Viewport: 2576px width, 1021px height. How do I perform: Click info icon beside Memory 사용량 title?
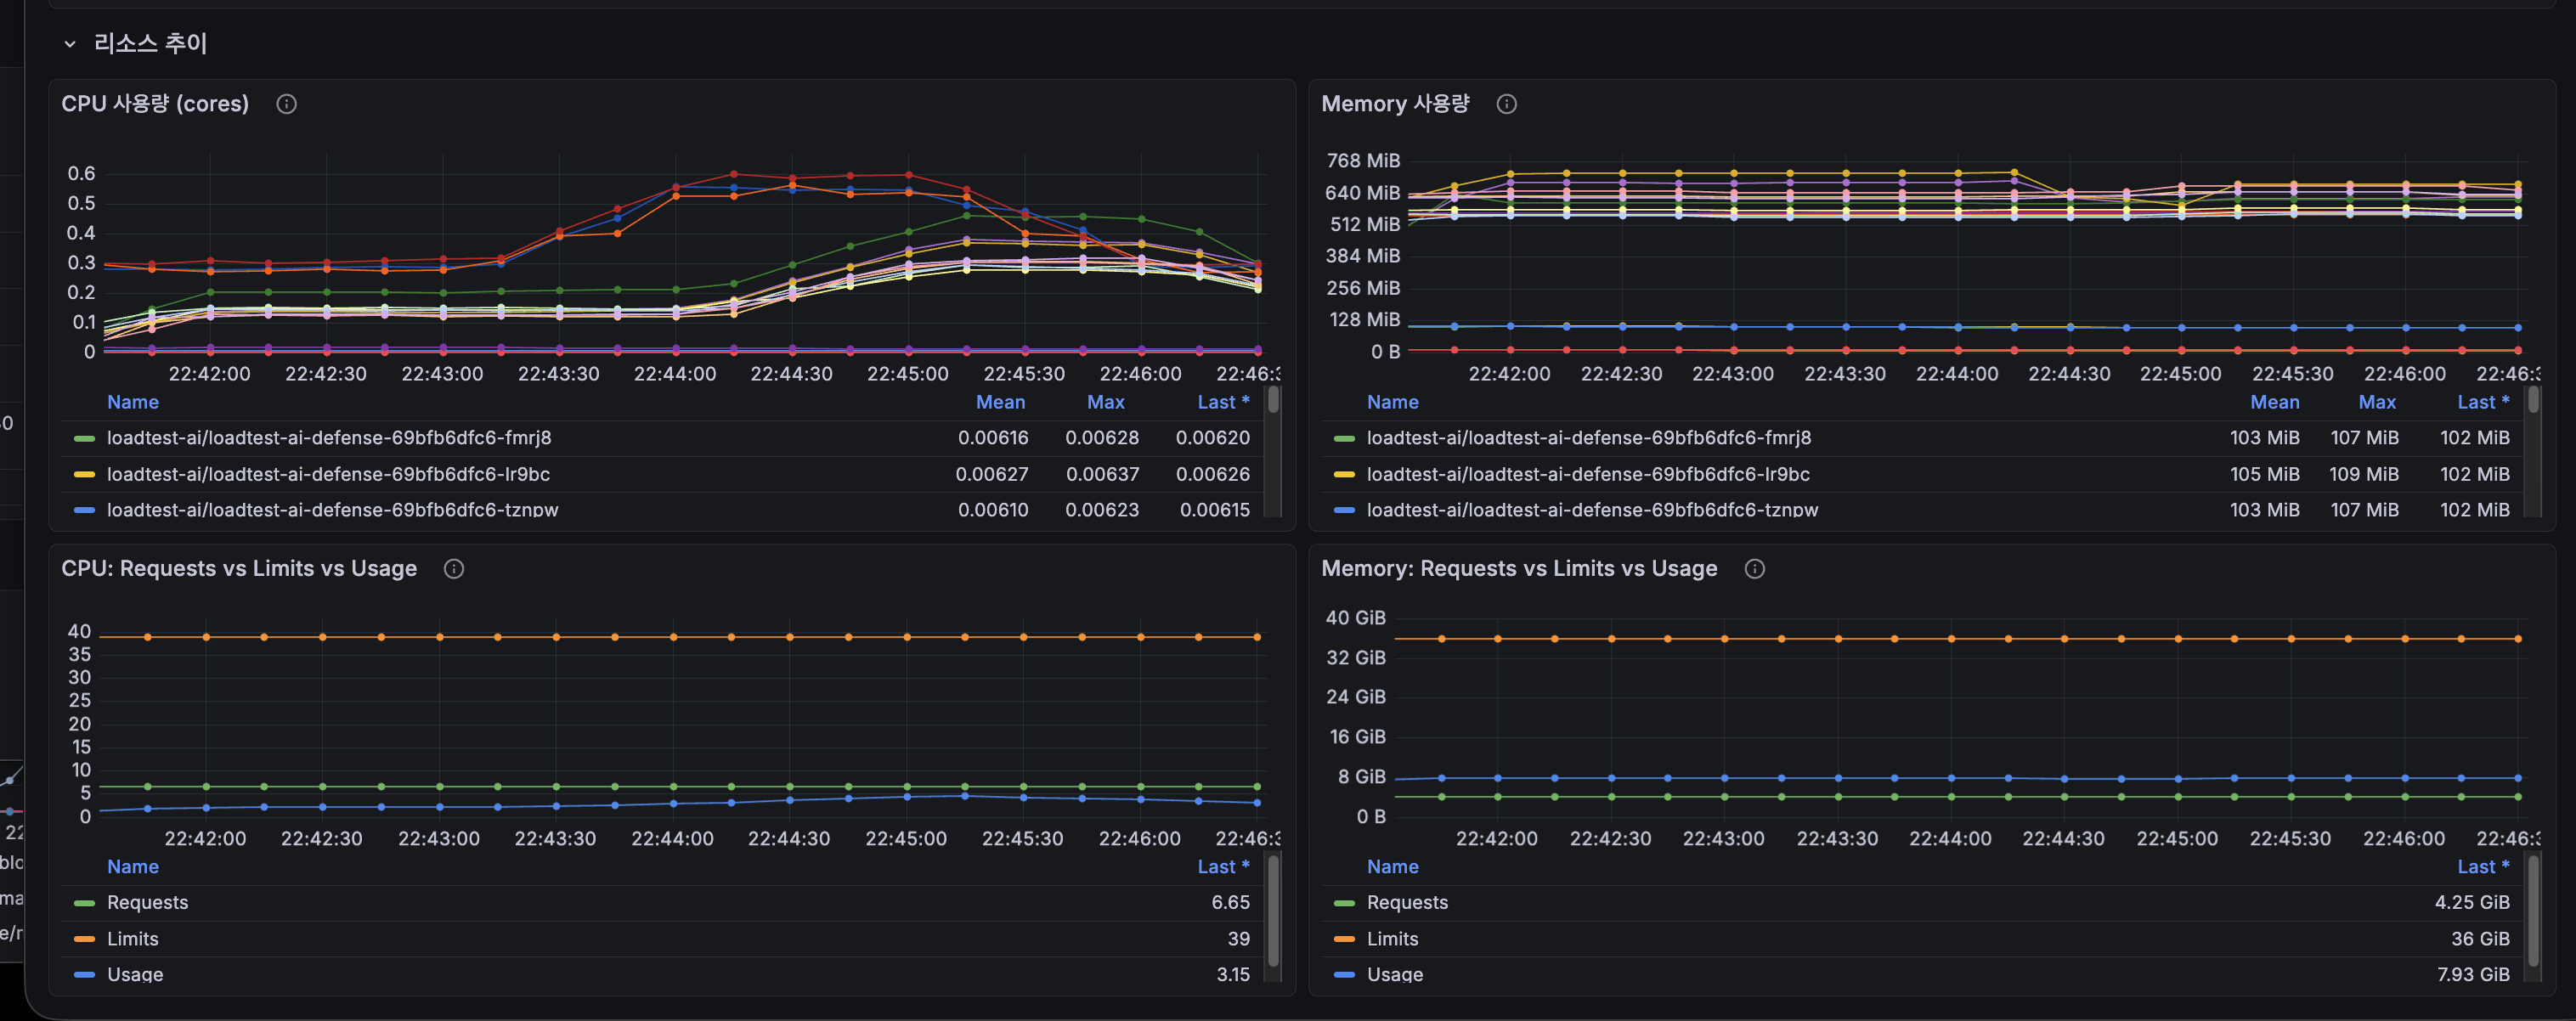(1506, 104)
